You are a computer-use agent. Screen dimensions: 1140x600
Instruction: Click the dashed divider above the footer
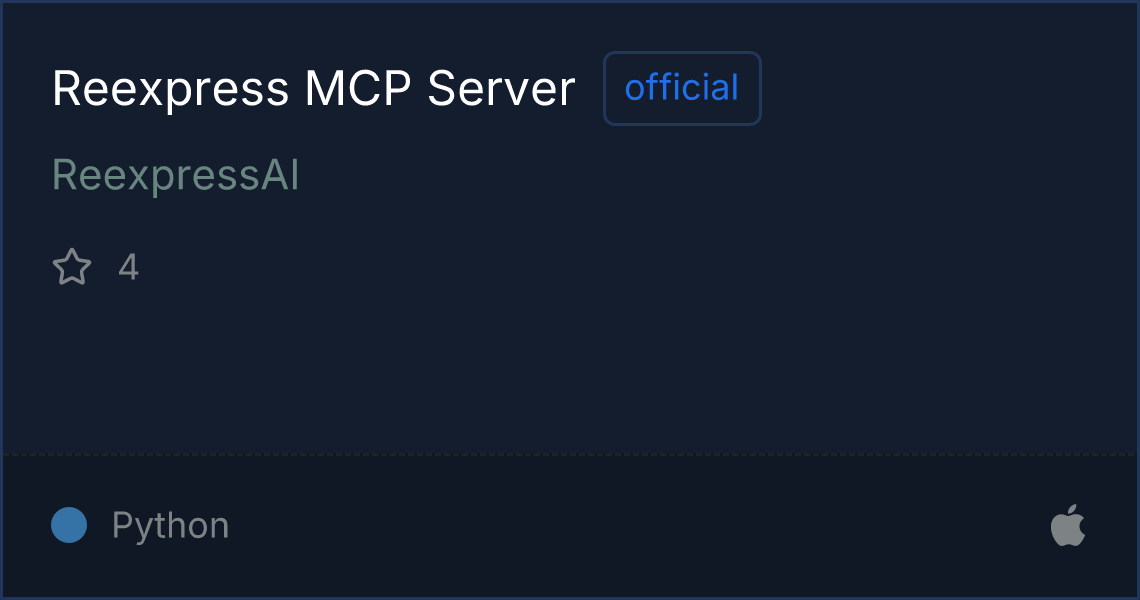click(x=570, y=455)
